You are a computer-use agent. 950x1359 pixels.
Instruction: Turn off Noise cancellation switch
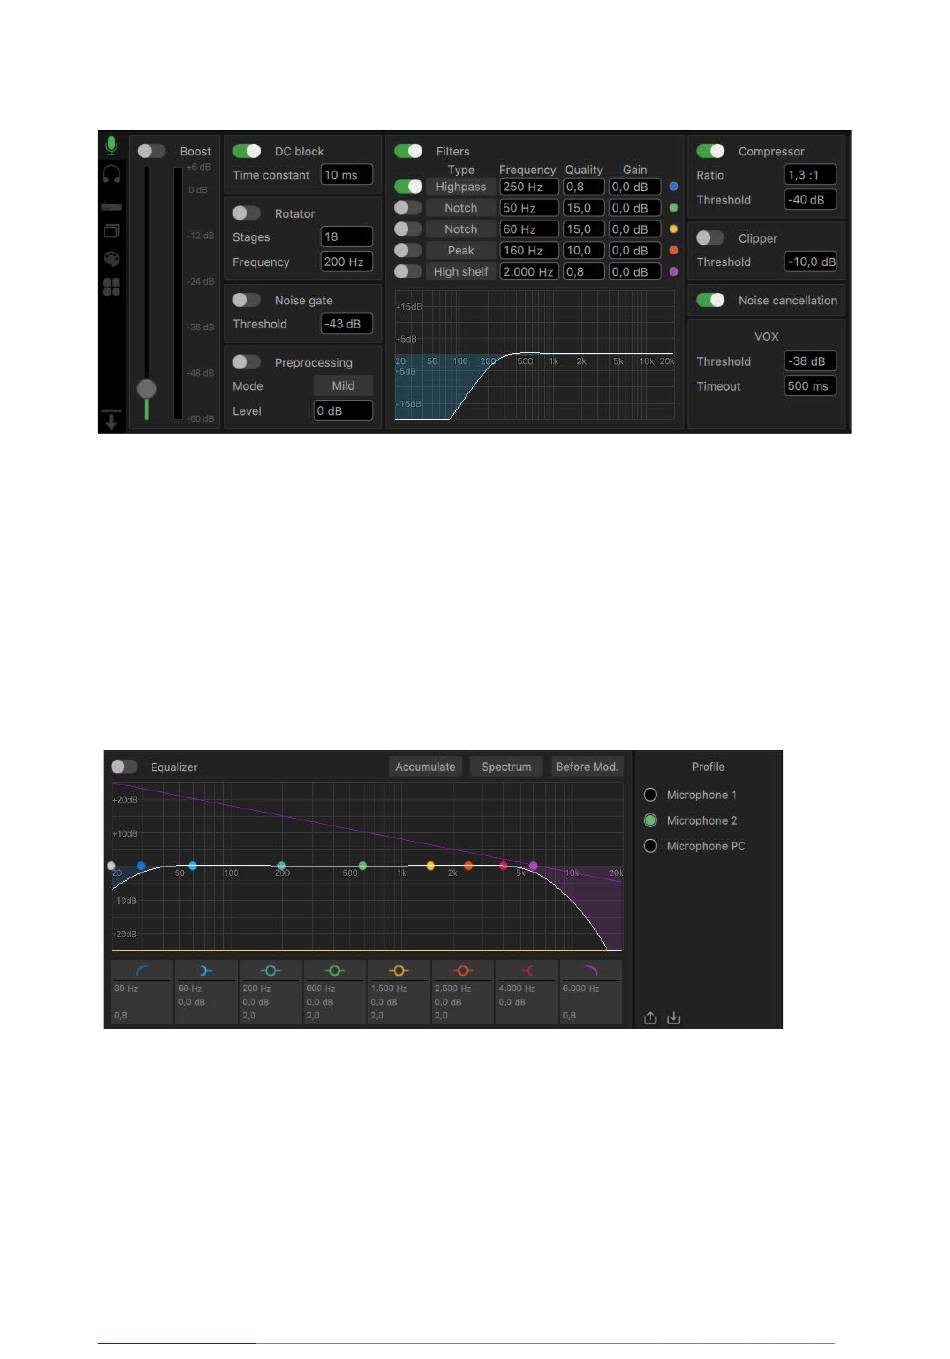[x=710, y=300]
